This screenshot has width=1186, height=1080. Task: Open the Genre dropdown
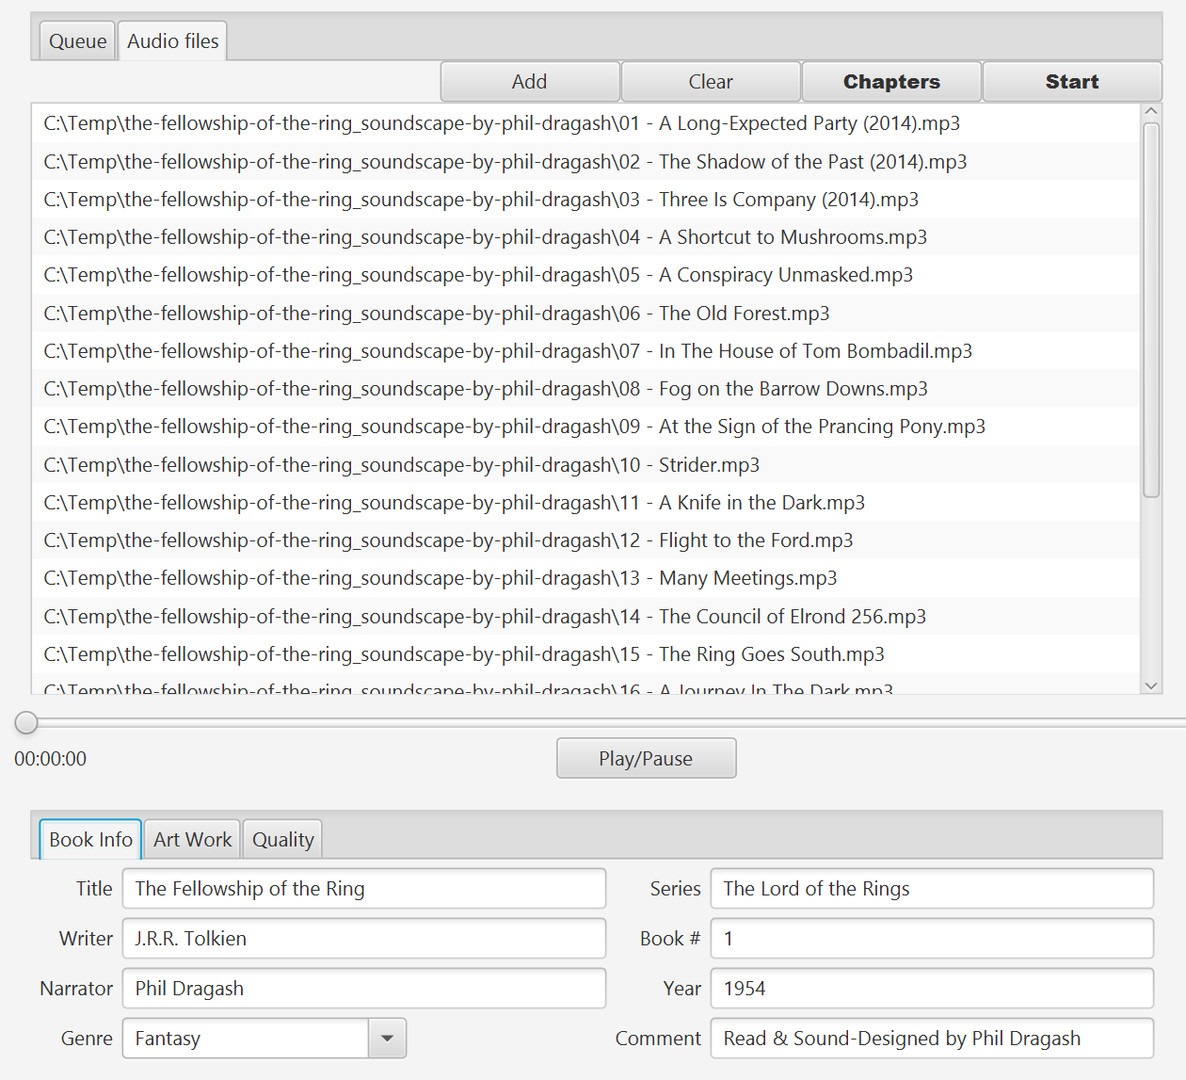[x=387, y=1038]
